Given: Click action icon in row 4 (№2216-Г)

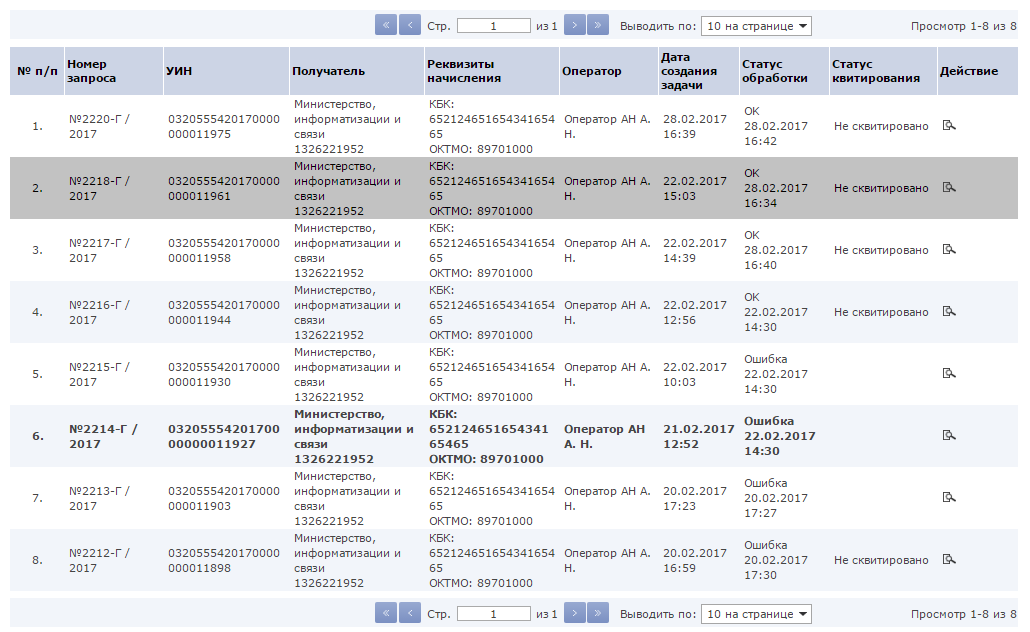Looking at the screenshot, I should (x=949, y=311).
